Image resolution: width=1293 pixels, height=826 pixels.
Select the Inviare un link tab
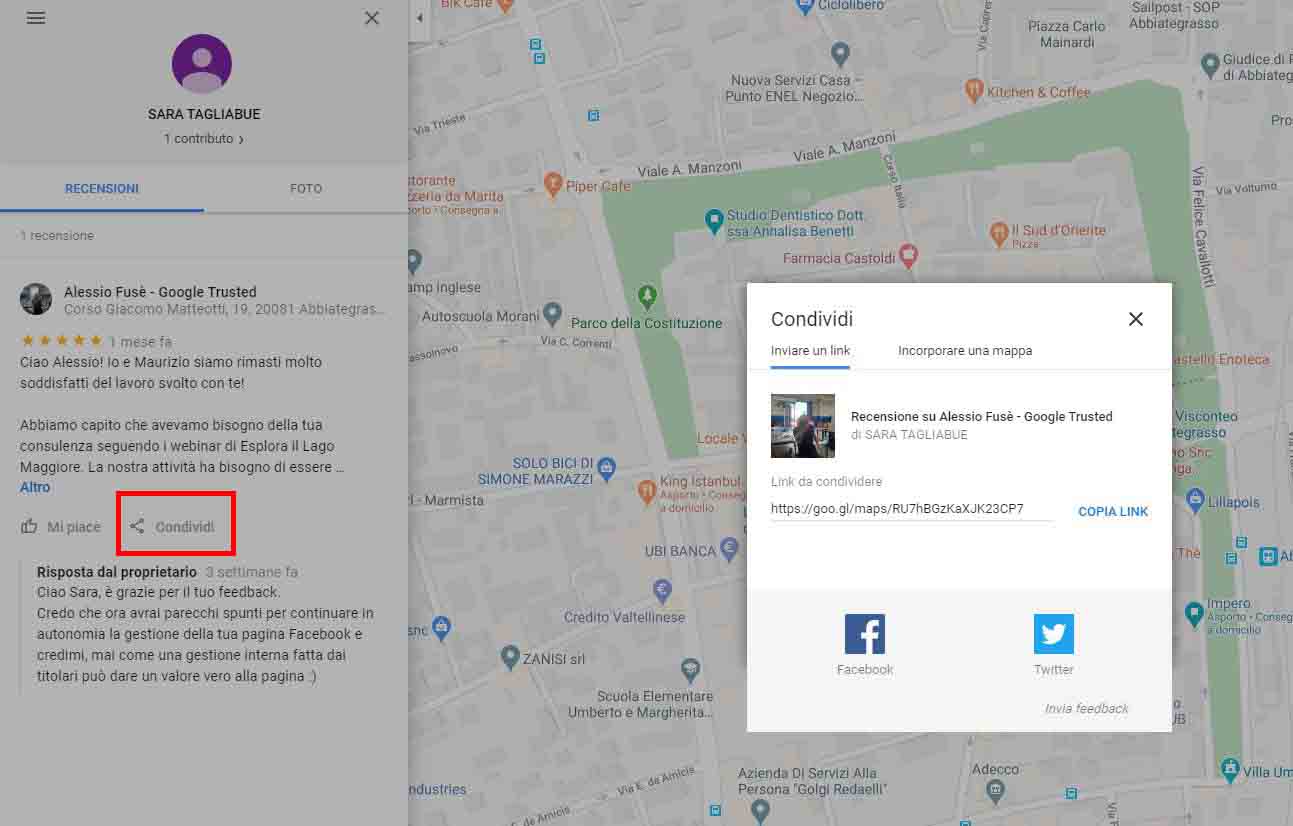810,351
